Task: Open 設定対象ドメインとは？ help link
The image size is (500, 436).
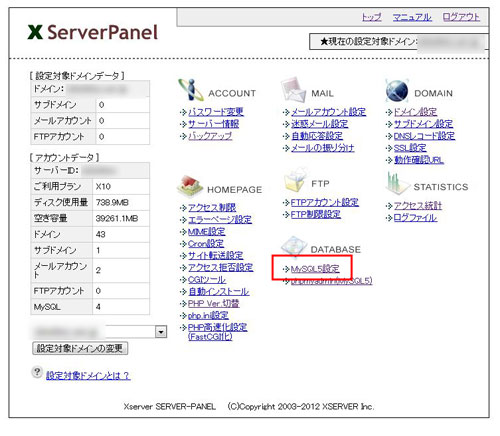Action: click(x=88, y=376)
